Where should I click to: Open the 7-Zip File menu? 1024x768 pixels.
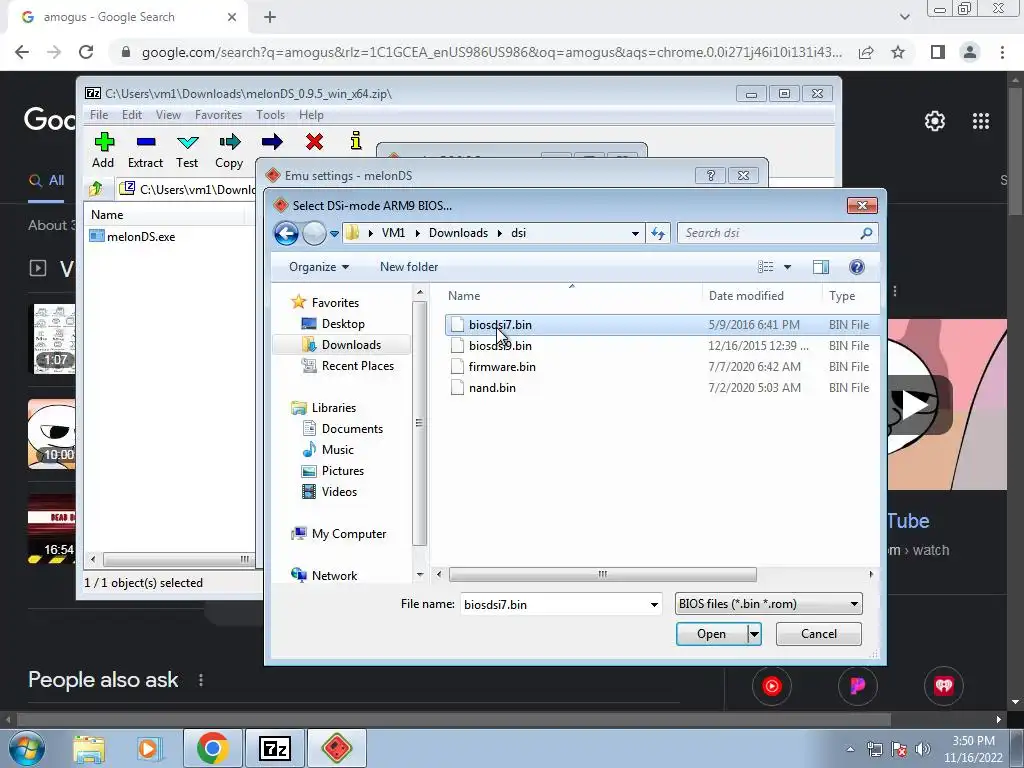click(x=99, y=114)
